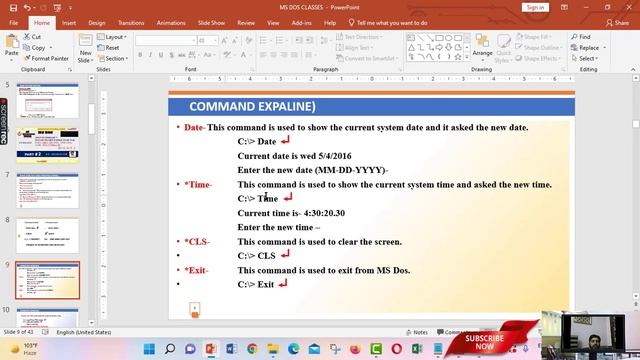Image resolution: width=640 pixels, height=360 pixels.
Task: Cut the selection with the scissors icon
Action: coord(32,37)
